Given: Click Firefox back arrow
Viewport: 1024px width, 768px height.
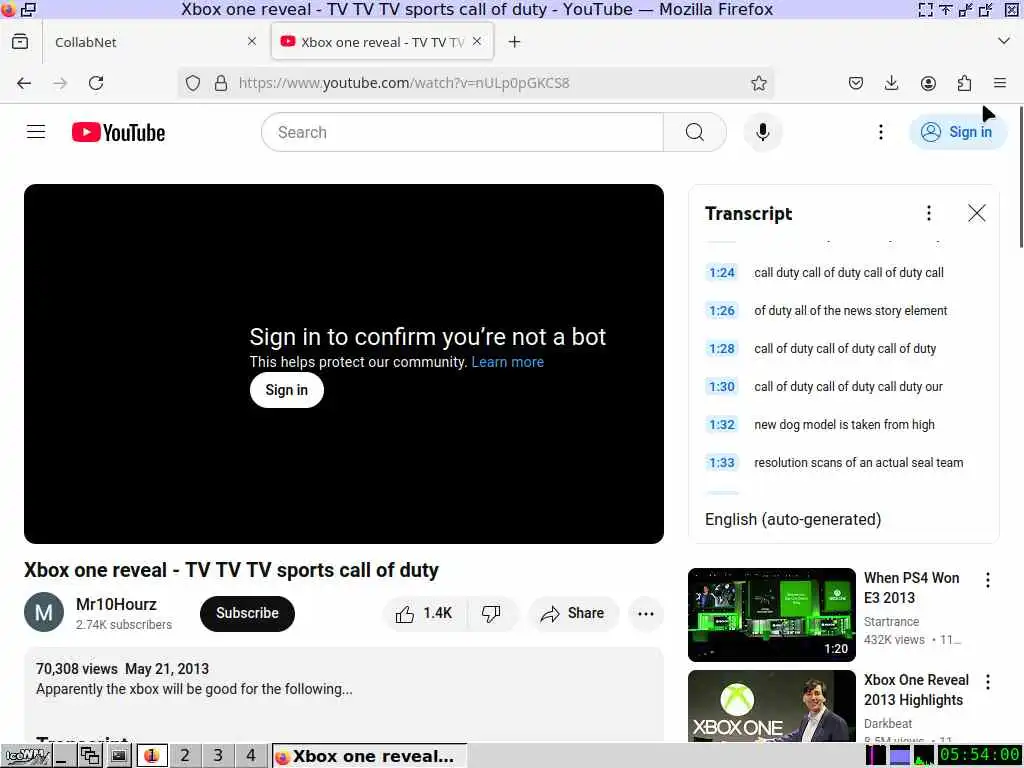Looking at the screenshot, I should pyautogui.click(x=24, y=83).
